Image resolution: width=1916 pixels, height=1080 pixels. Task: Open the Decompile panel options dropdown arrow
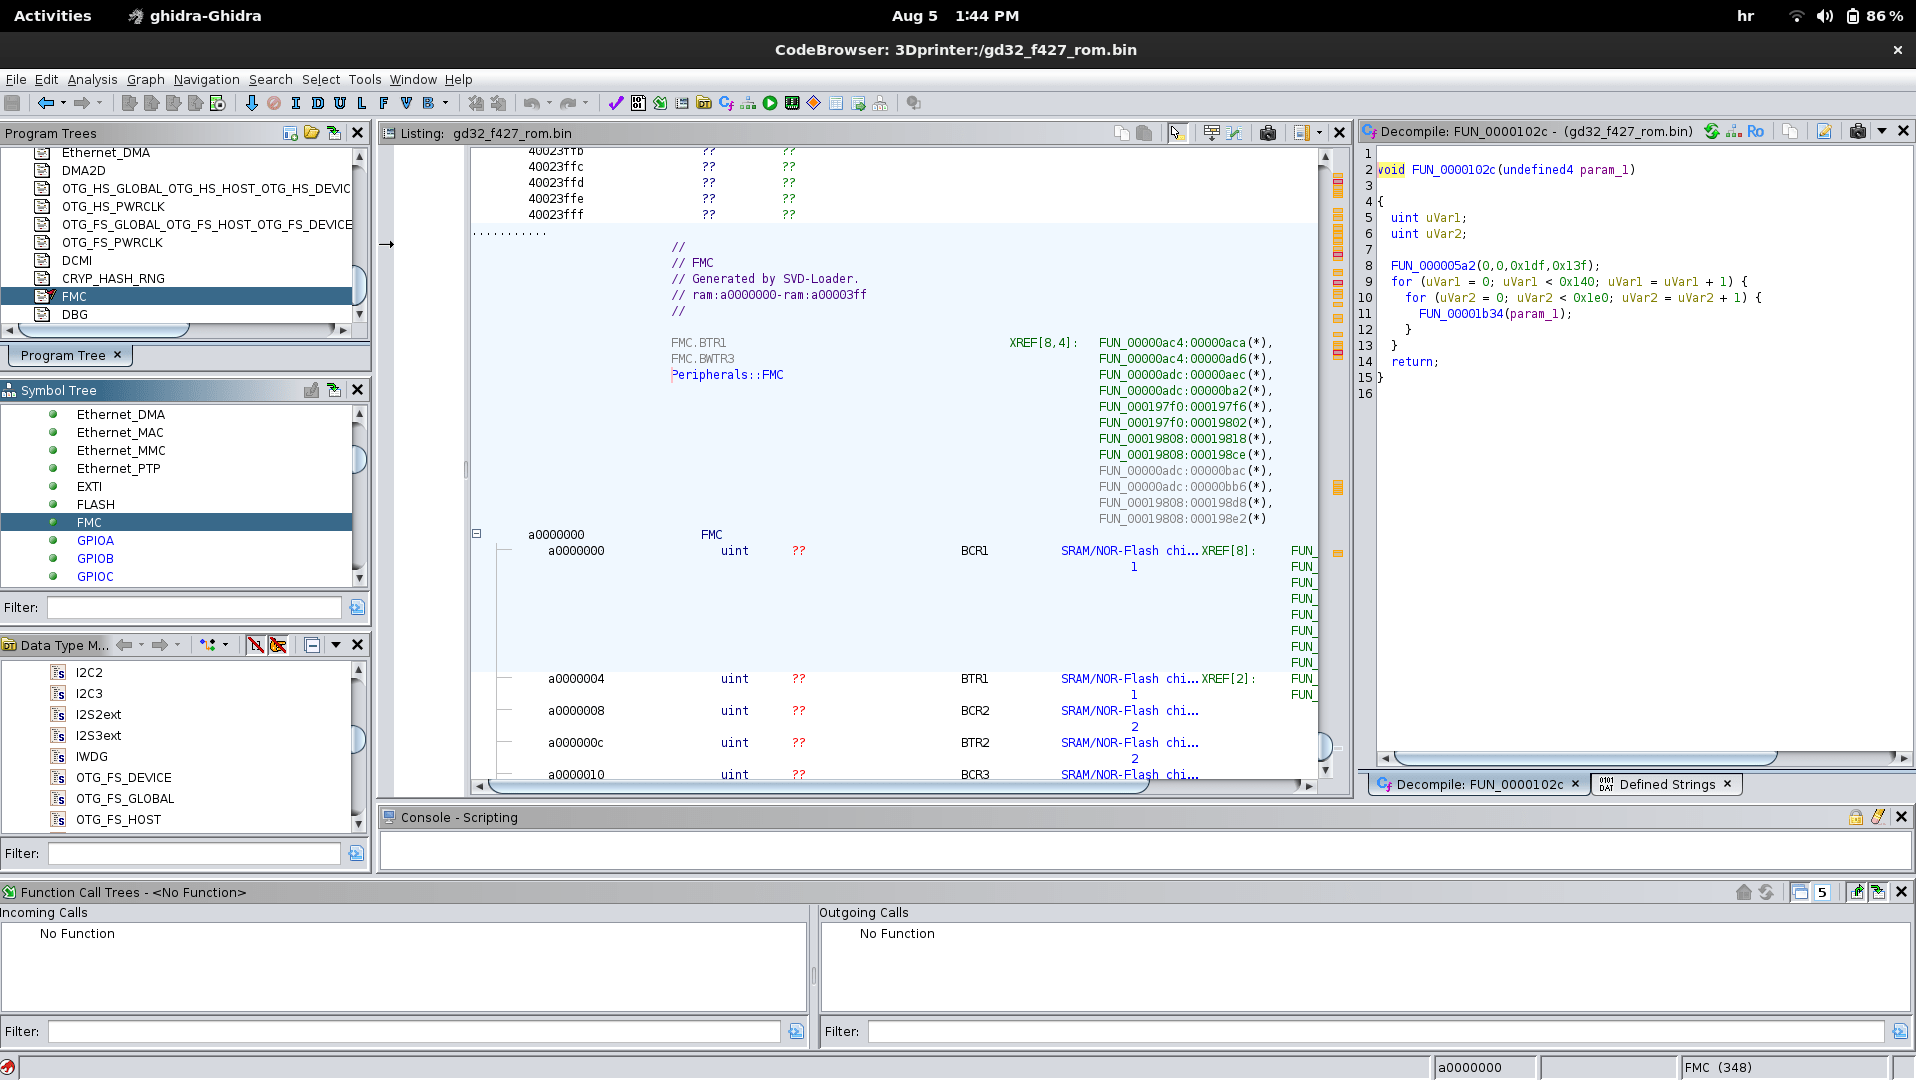coord(1881,132)
